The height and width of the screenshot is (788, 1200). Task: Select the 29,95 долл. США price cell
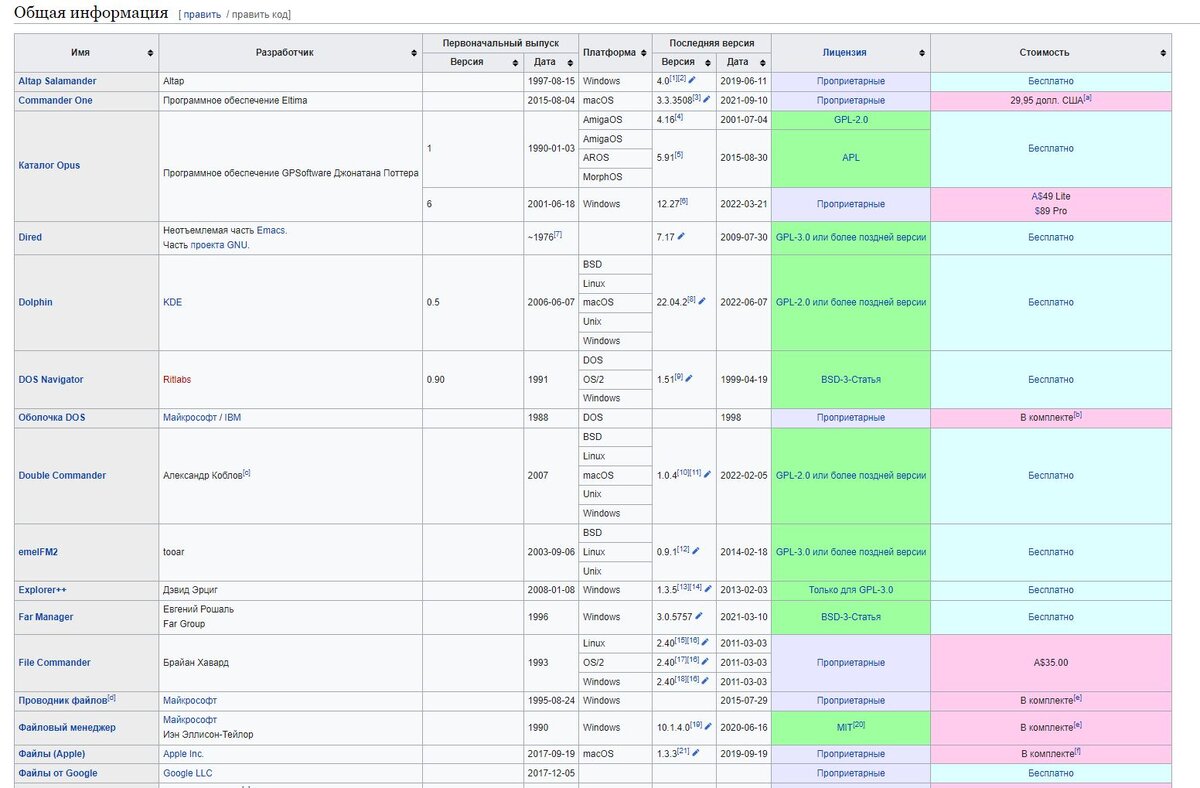click(1050, 100)
